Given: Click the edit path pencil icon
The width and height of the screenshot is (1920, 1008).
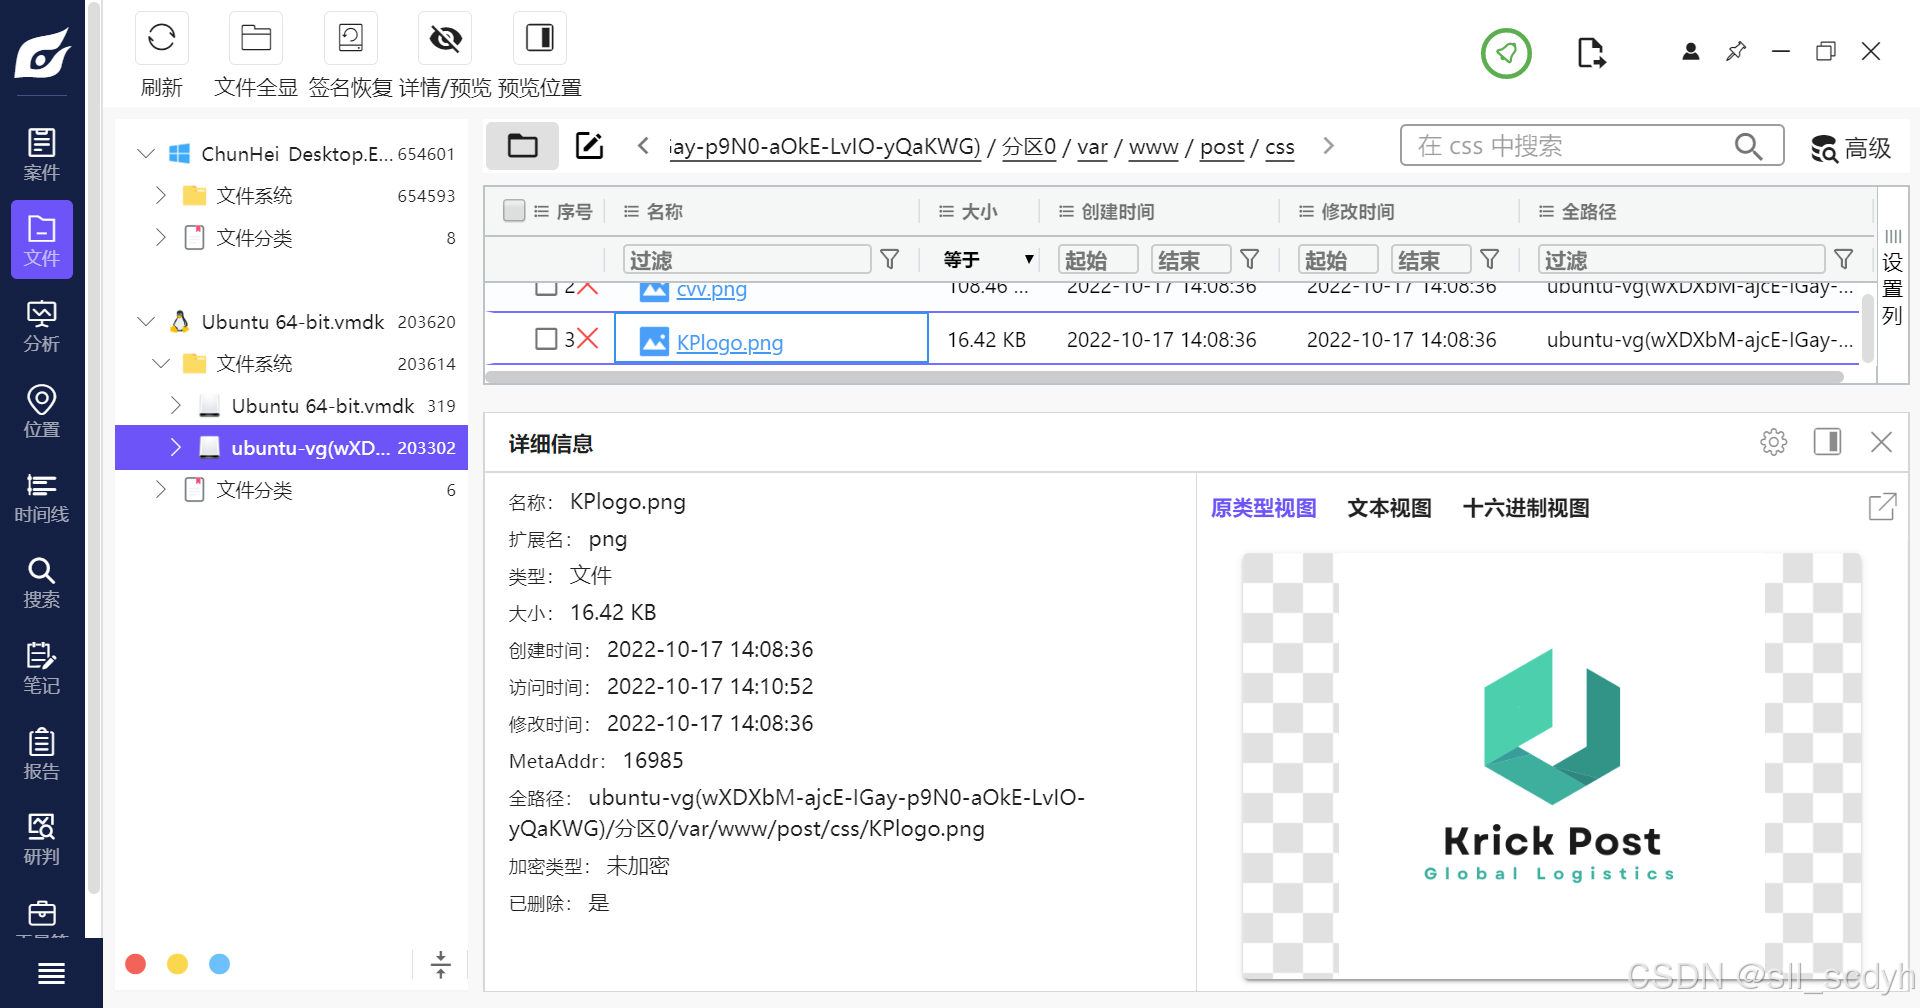Looking at the screenshot, I should point(590,146).
